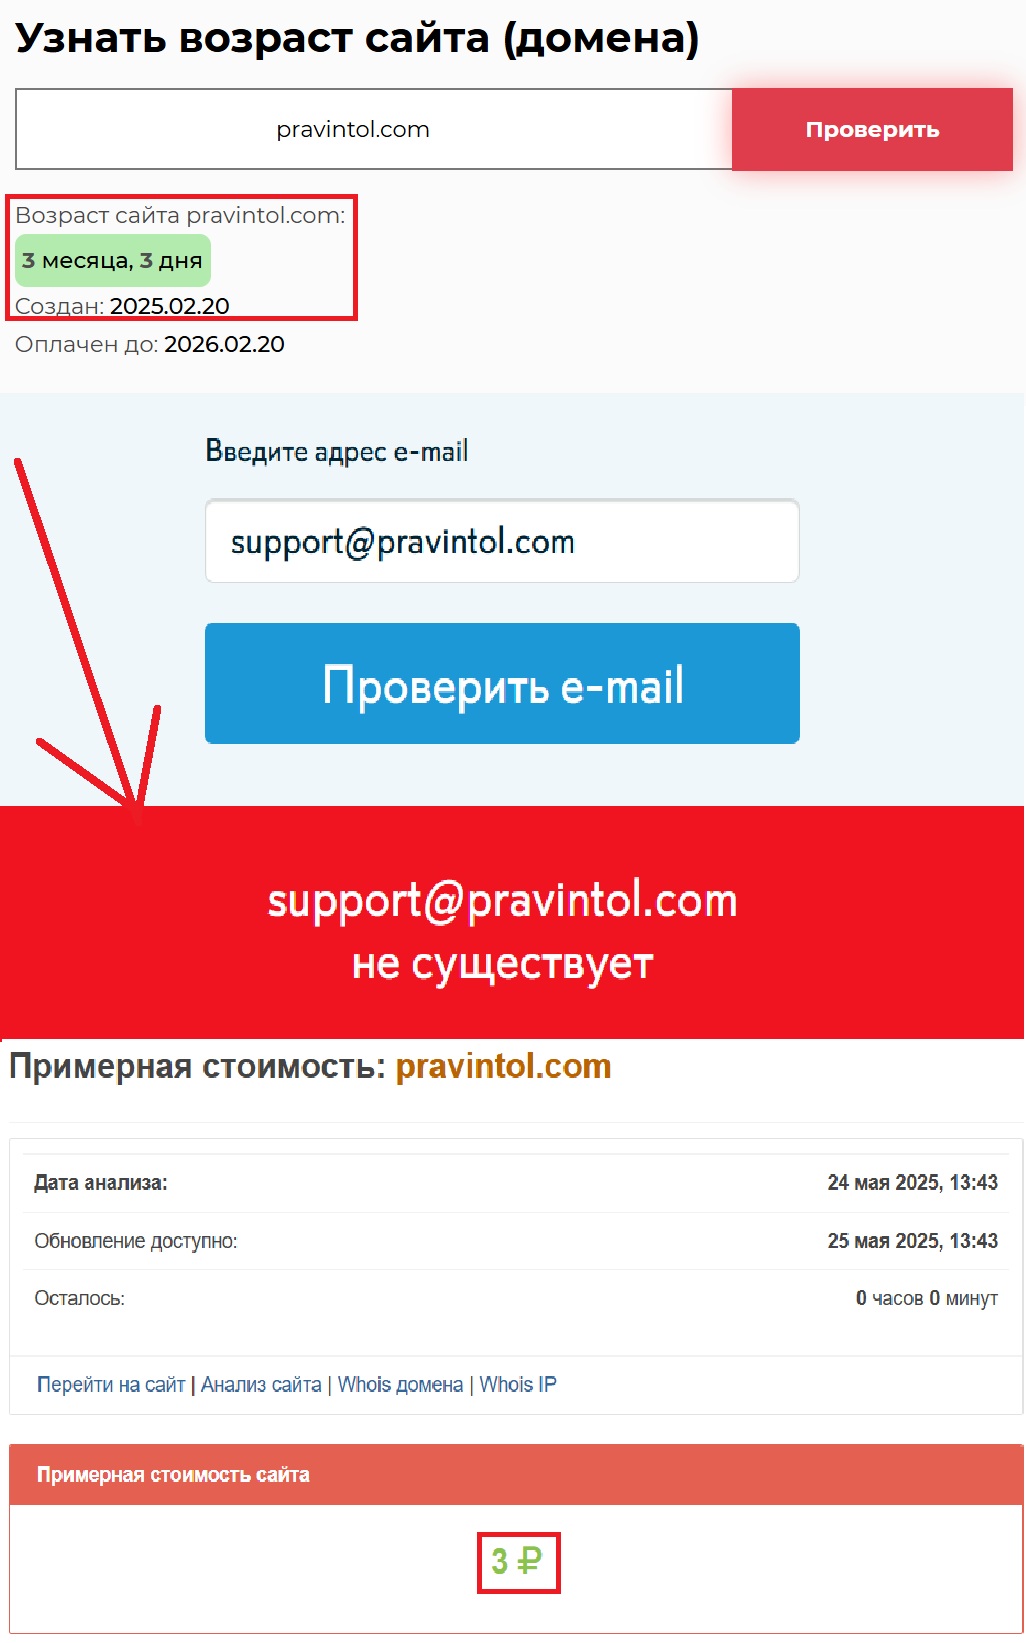Click the pravintol.com domain input field
Viewport: 1026px width, 1643px height.
click(x=374, y=129)
